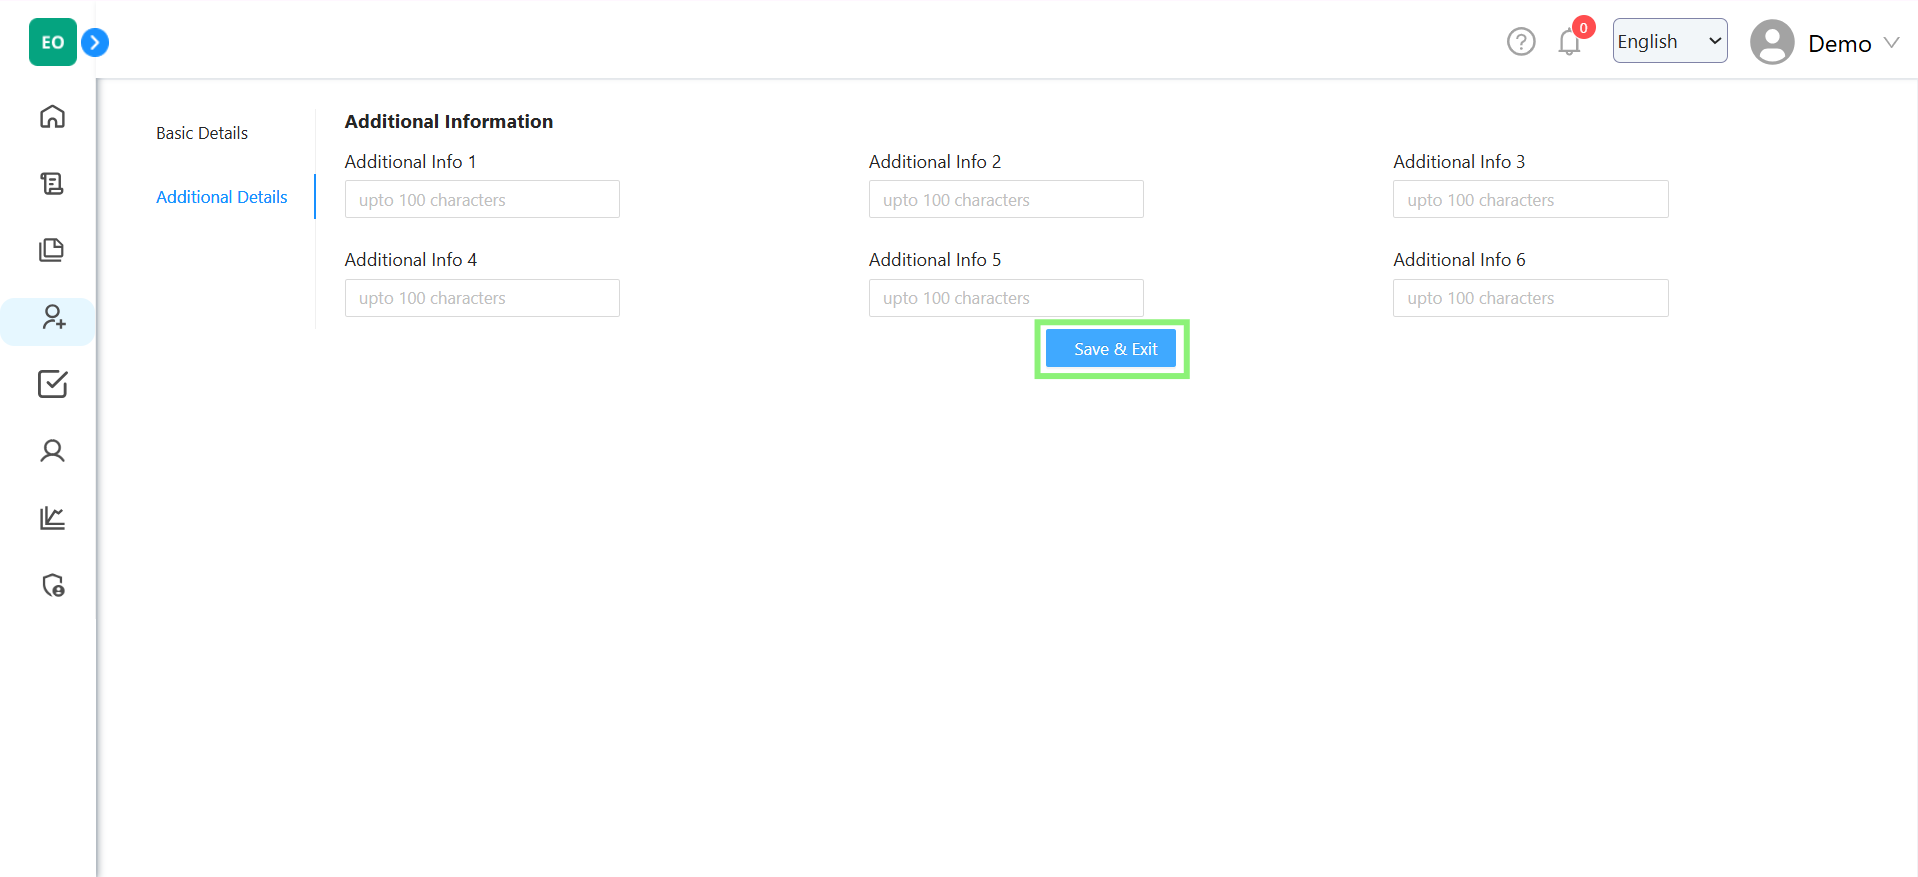Screen dimensions: 1918x877
Task: Open the line chart reports icon
Action: 52,518
